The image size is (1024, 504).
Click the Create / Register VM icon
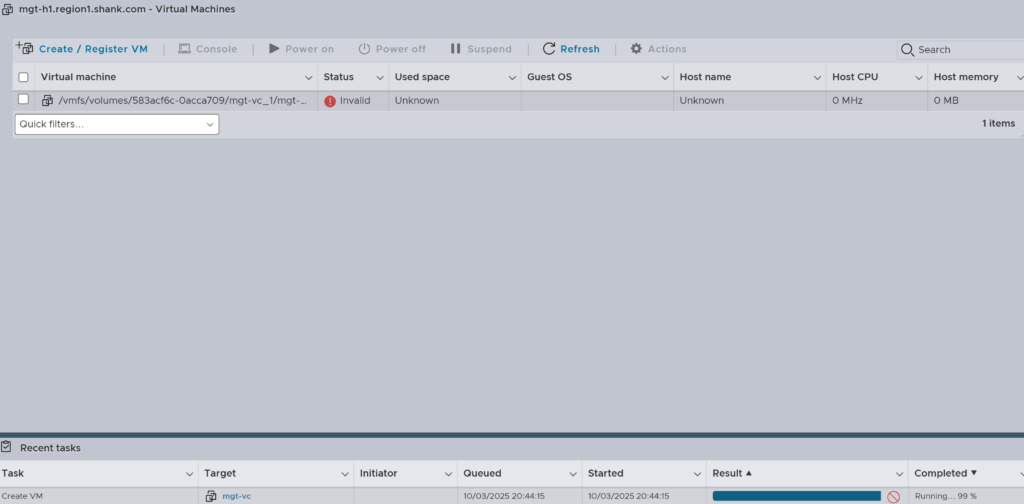[x=25, y=48]
